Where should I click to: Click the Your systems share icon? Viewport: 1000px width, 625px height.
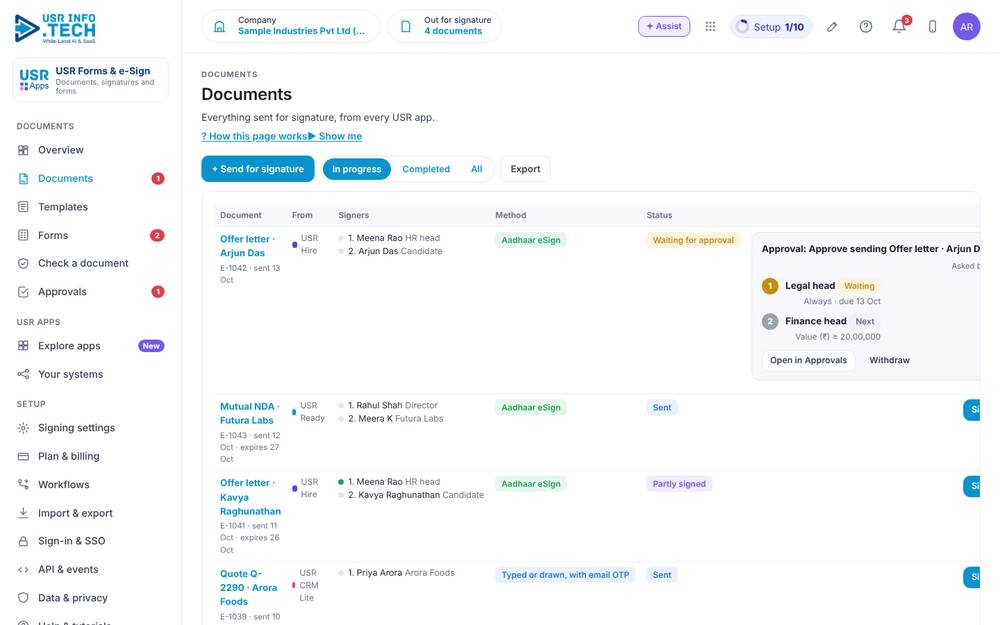click(x=24, y=374)
